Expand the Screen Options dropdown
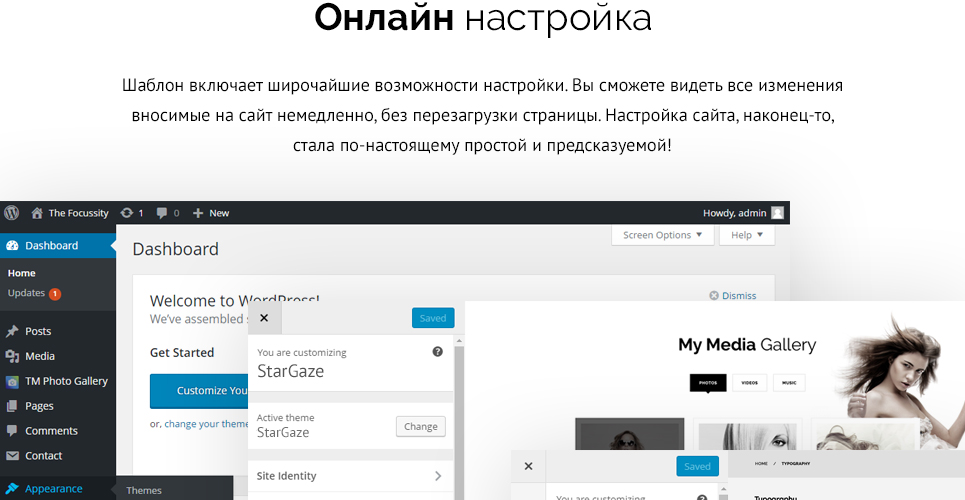 click(x=662, y=235)
